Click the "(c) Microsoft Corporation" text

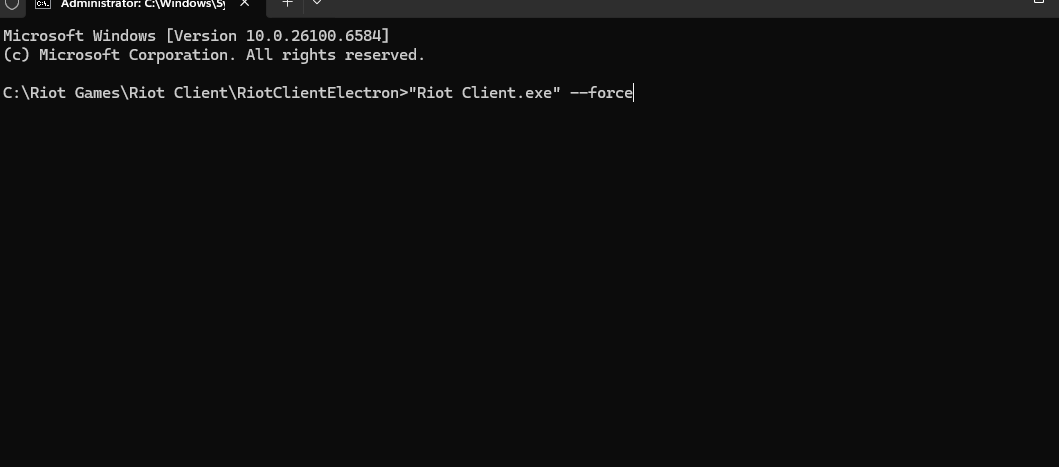click(x=120, y=55)
